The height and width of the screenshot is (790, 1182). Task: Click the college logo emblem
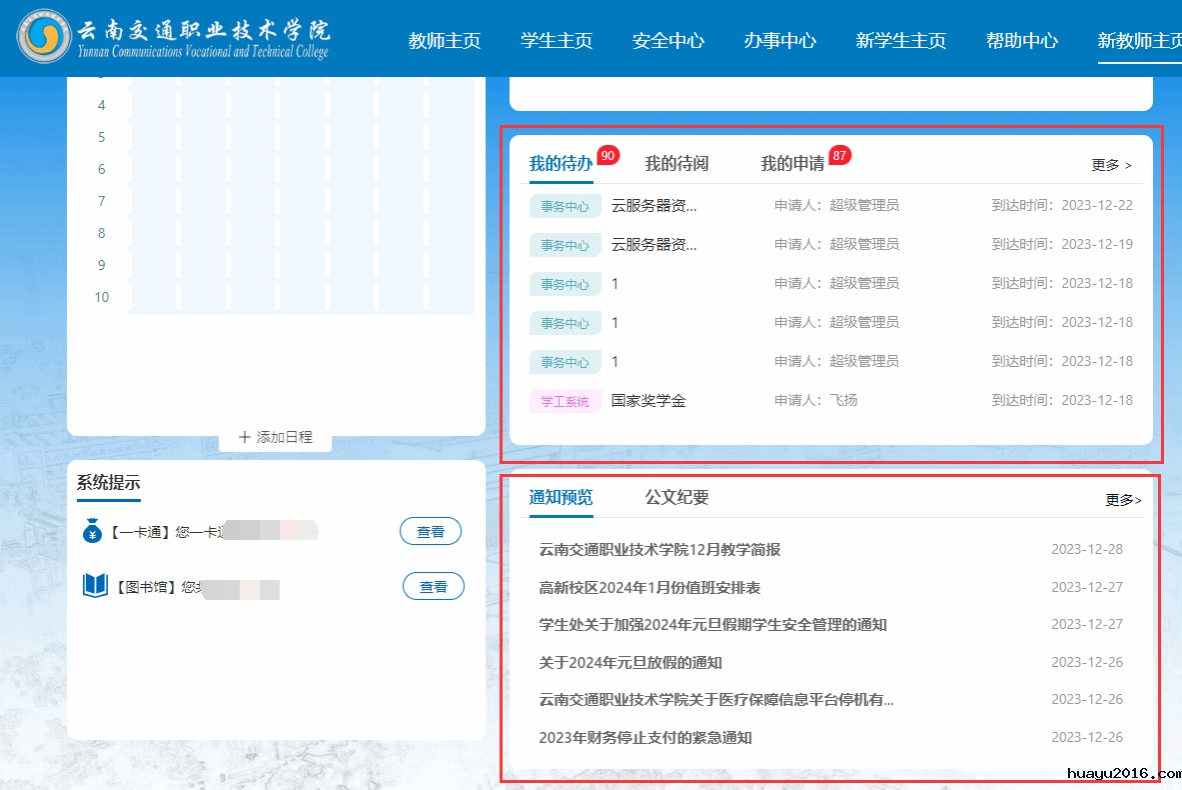tap(44, 37)
